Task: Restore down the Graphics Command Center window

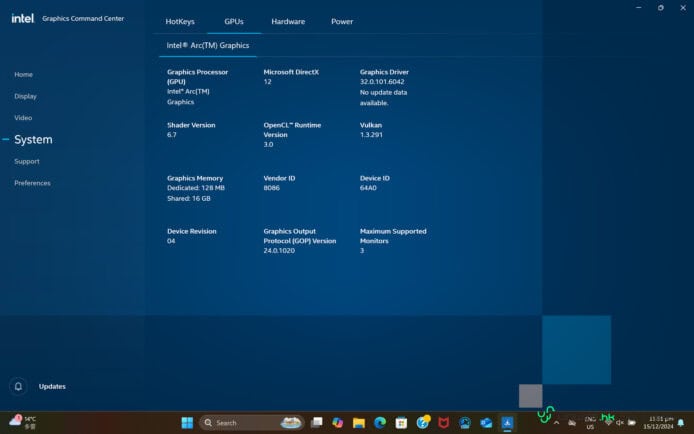Action: tap(660, 8)
